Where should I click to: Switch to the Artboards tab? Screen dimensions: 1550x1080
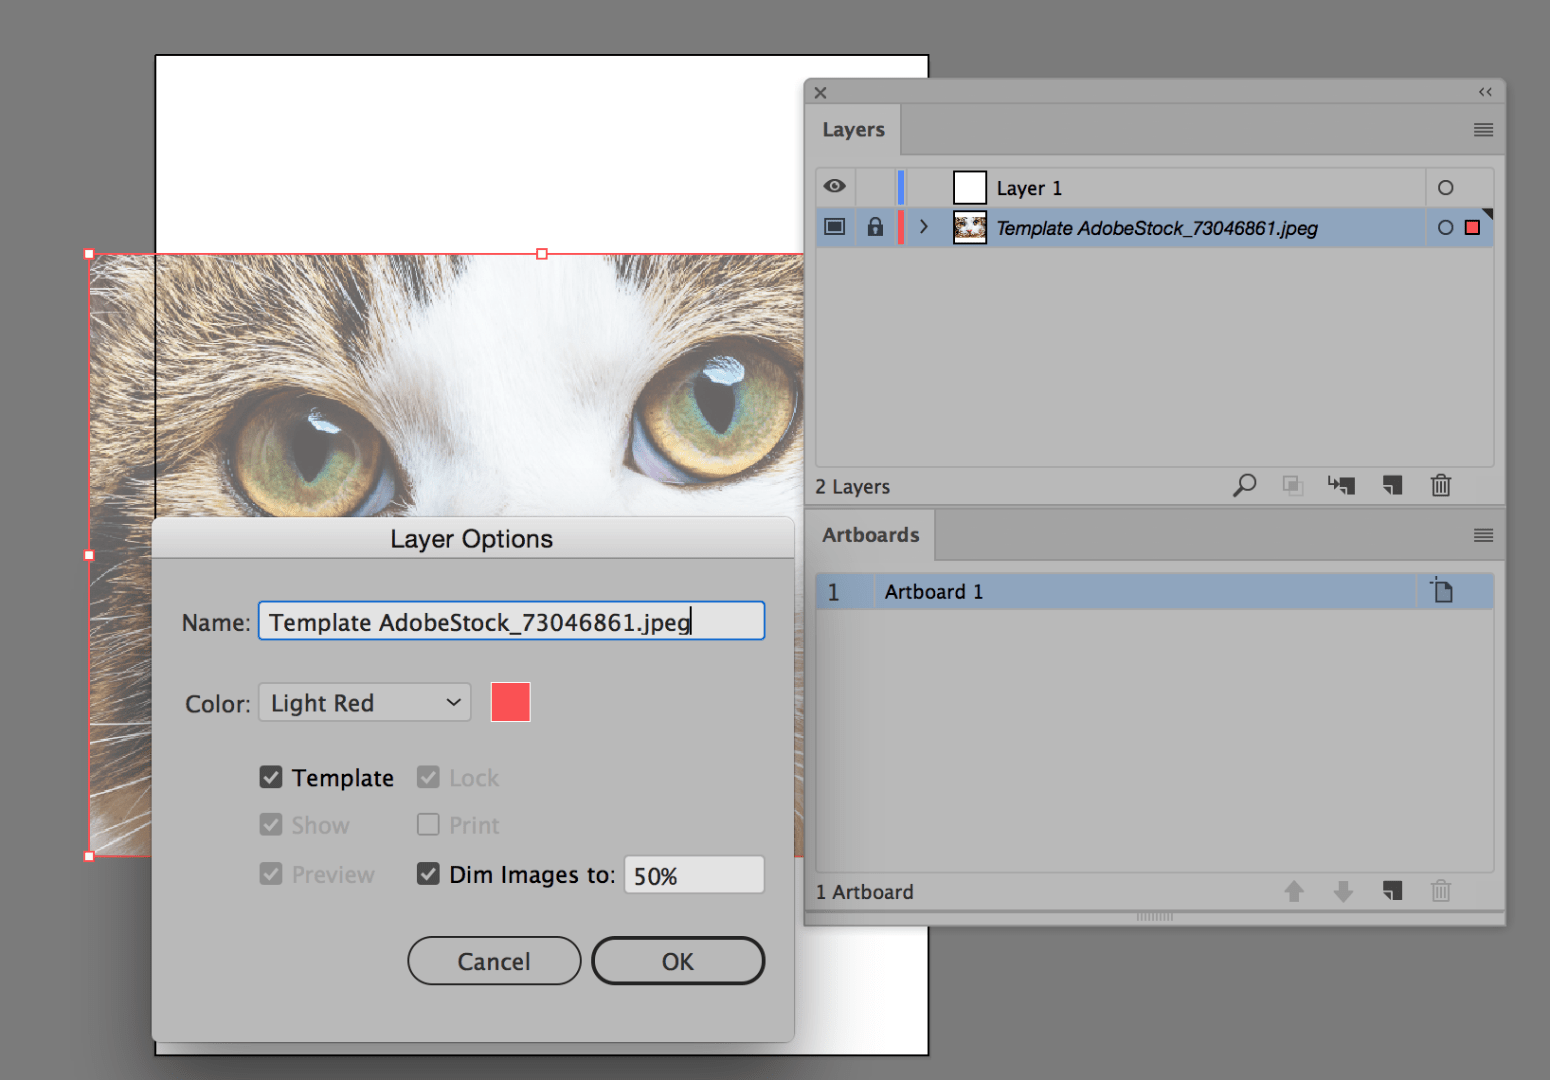click(869, 534)
